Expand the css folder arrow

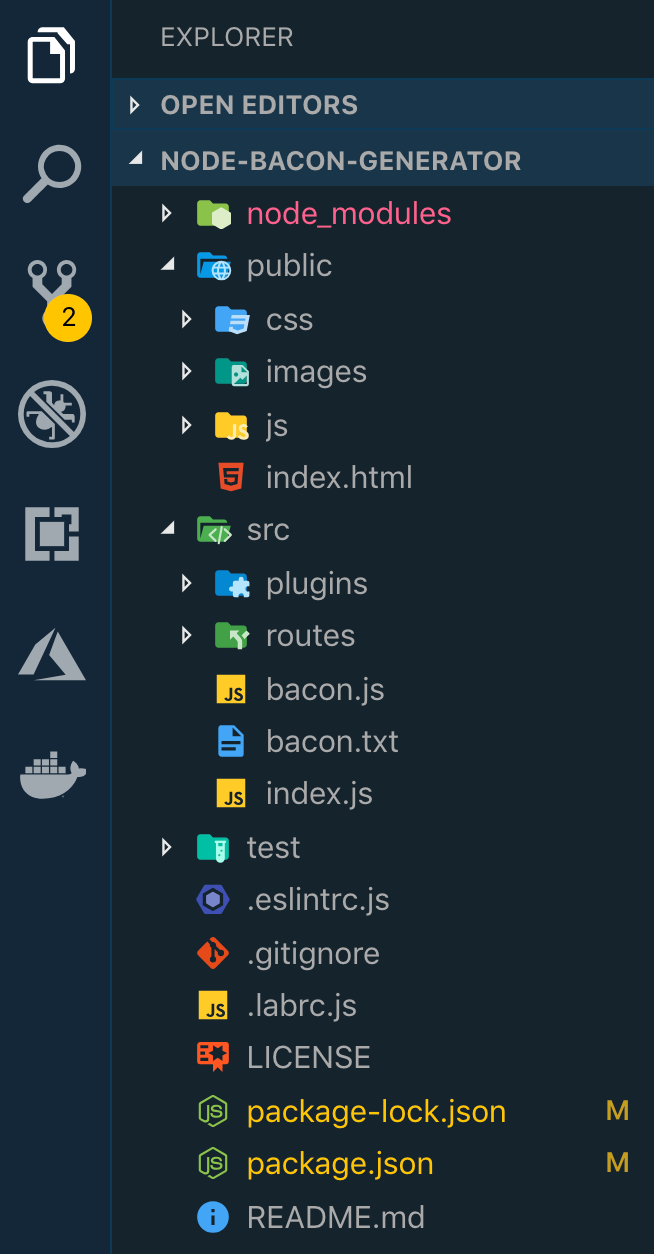coord(186,319)
